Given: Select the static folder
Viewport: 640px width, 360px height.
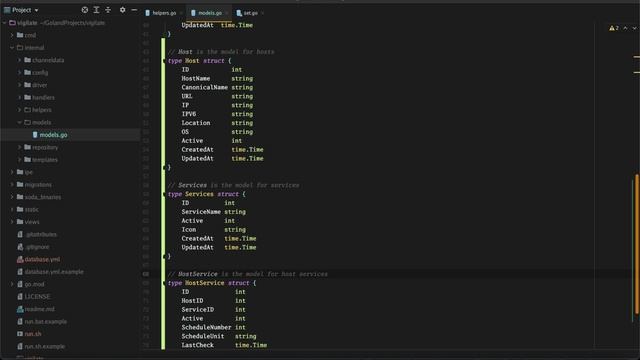Looking at the screenshot, I should [31, 209].
